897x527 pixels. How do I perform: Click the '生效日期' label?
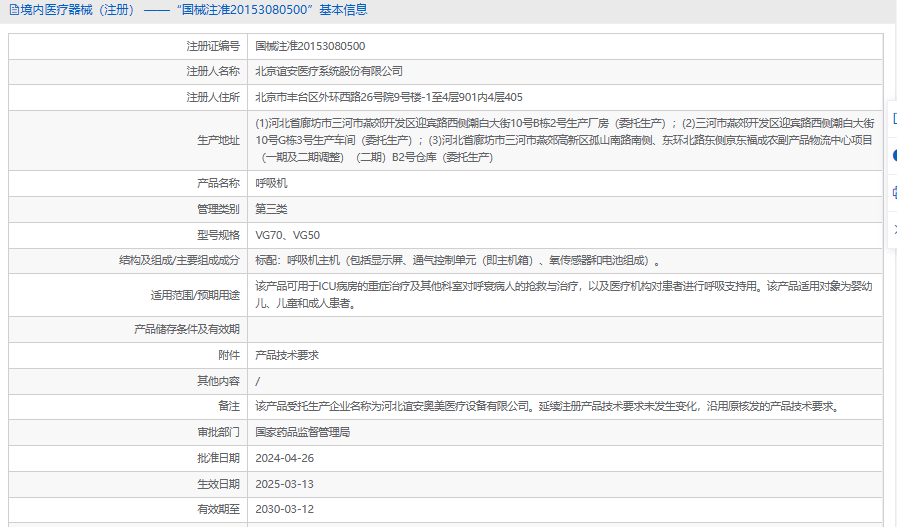(219, 484)
